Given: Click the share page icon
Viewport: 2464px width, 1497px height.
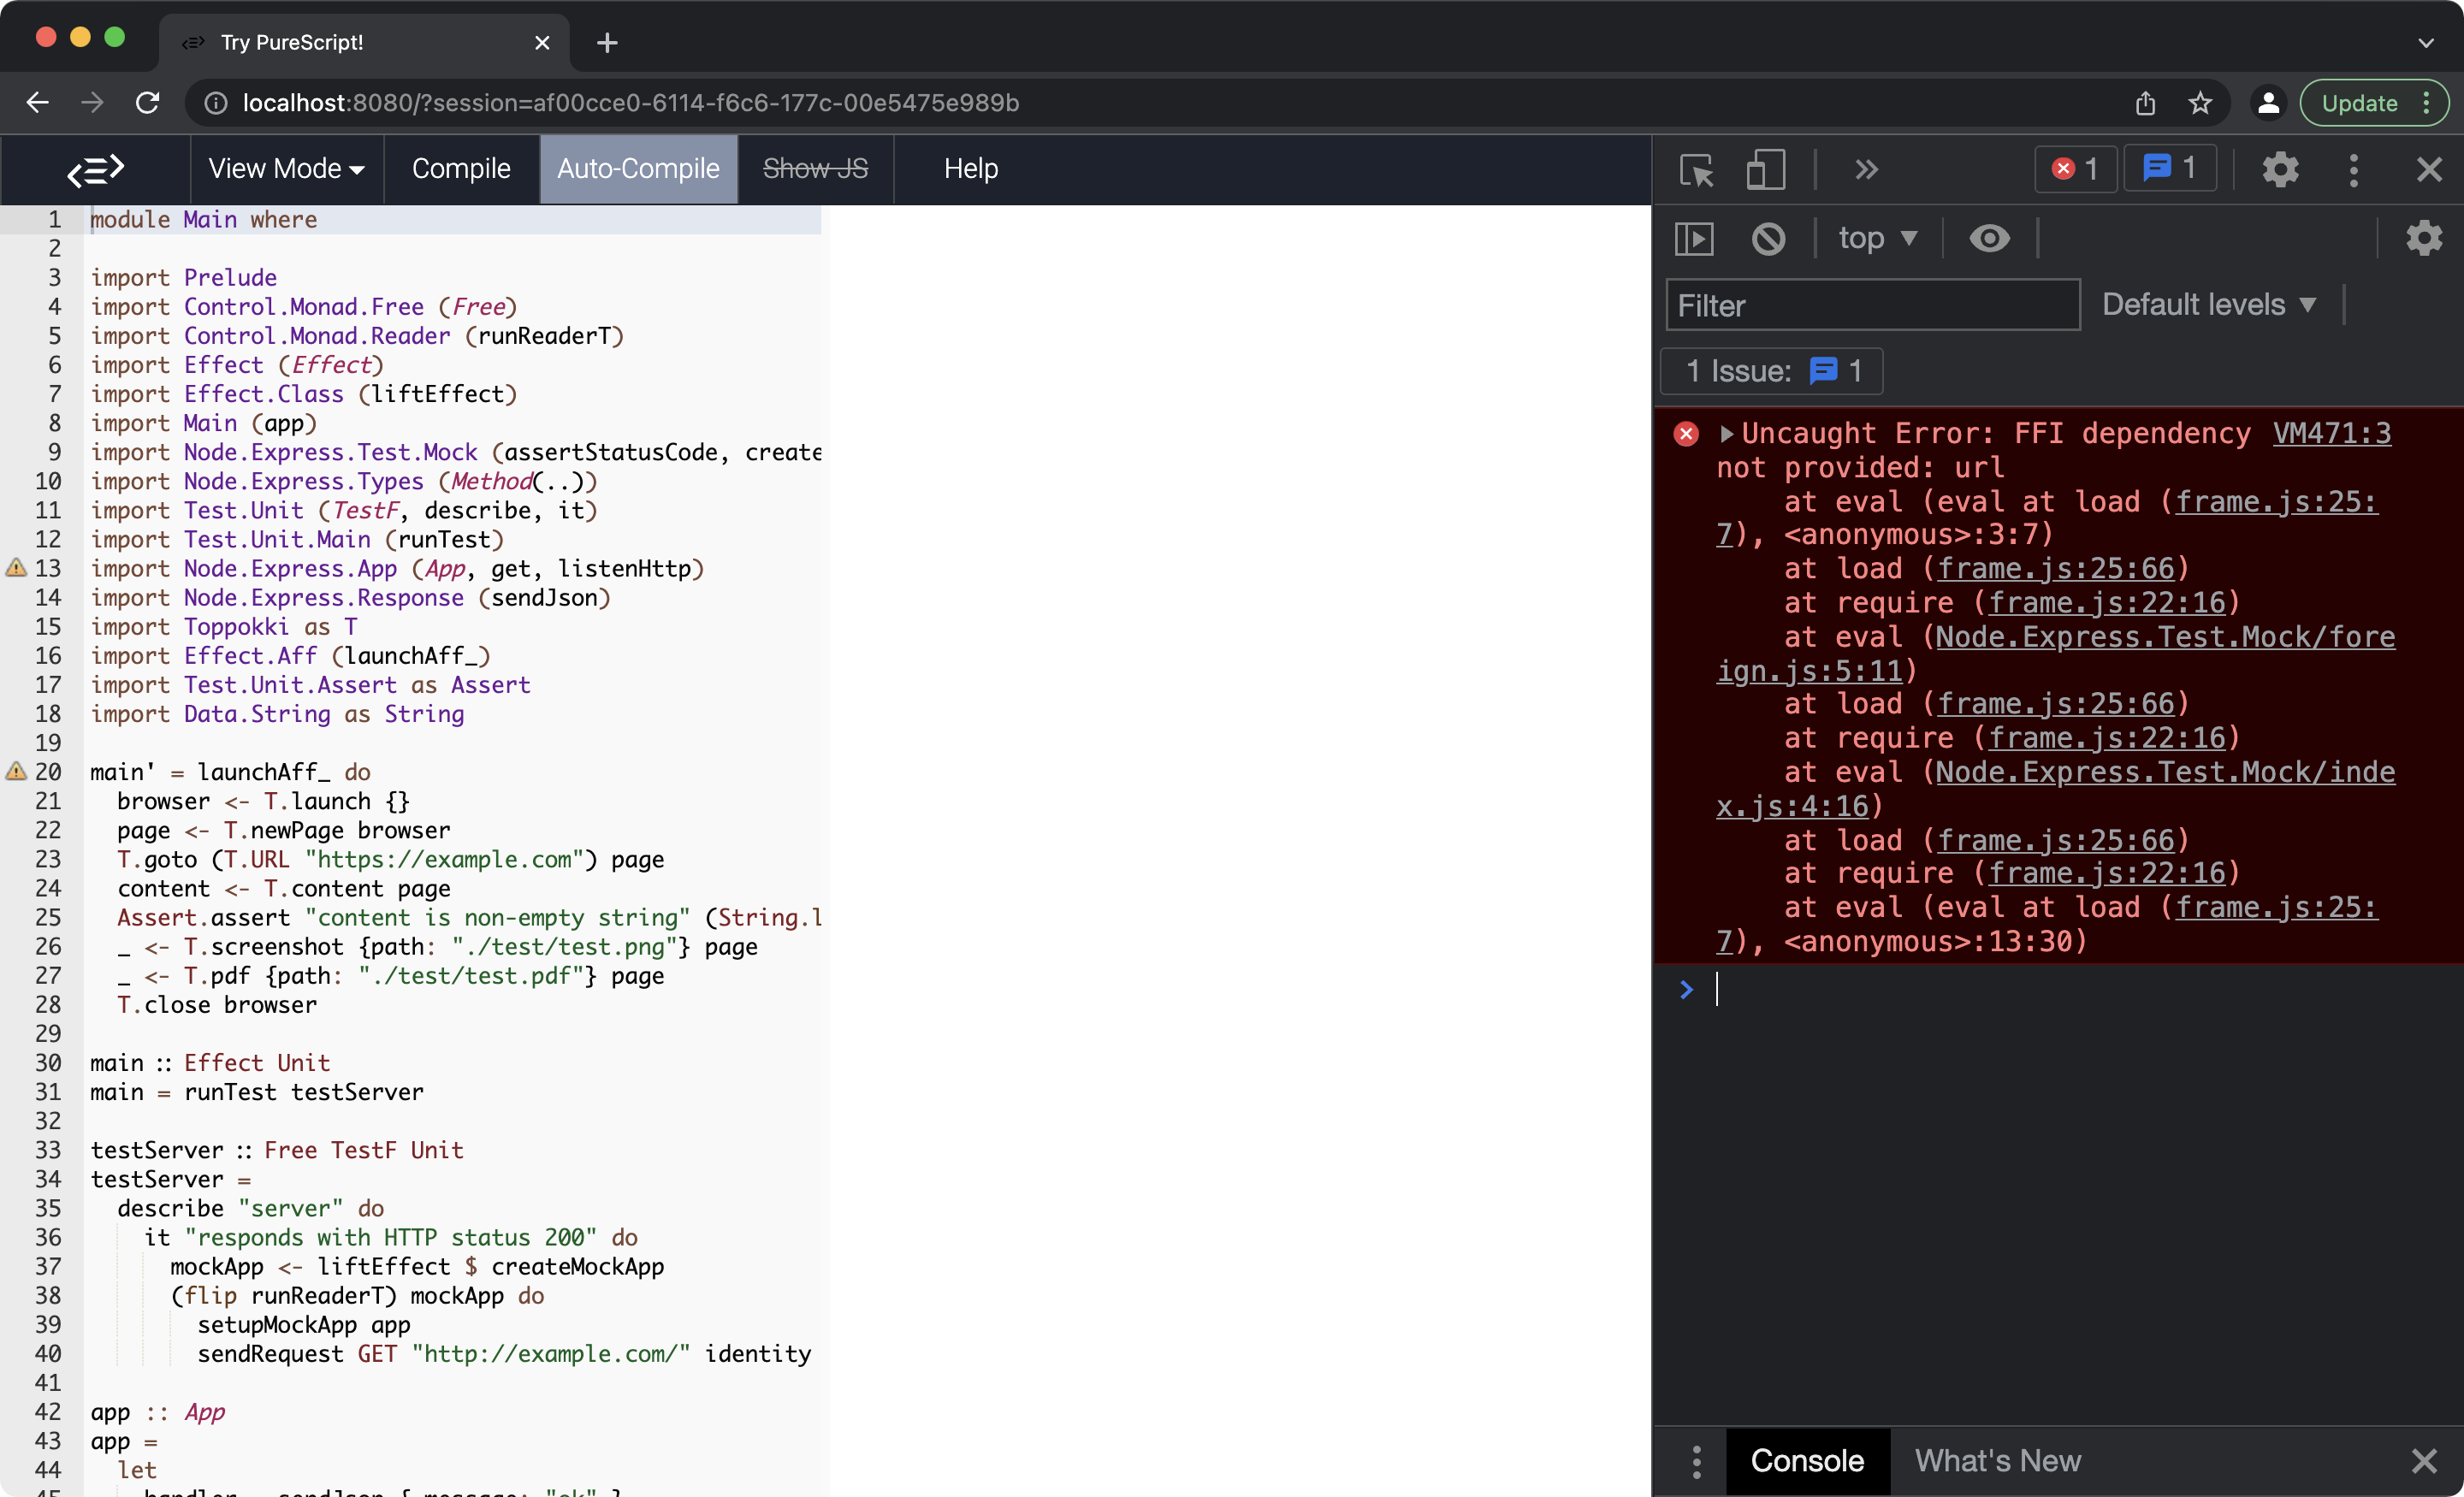Looking at the screenshot, I should point(2145,103).
